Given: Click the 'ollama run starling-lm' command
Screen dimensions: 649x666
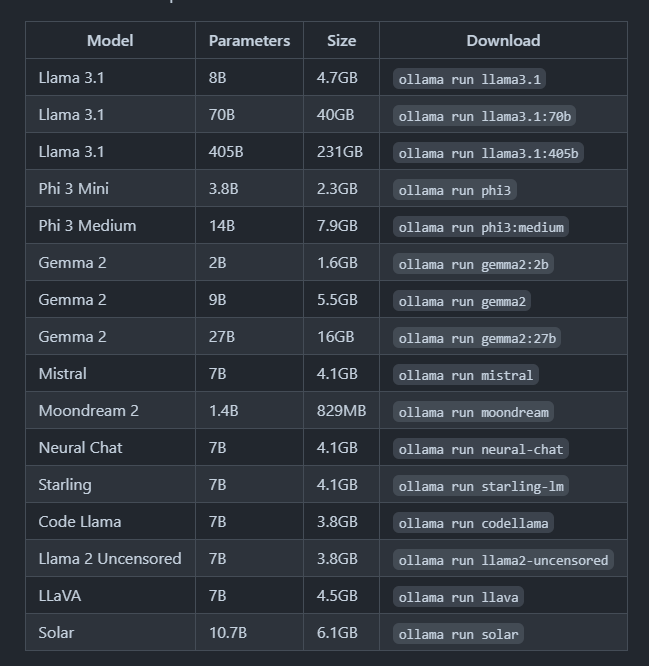Looking at the screenshot, I should (x=481, y=485).
